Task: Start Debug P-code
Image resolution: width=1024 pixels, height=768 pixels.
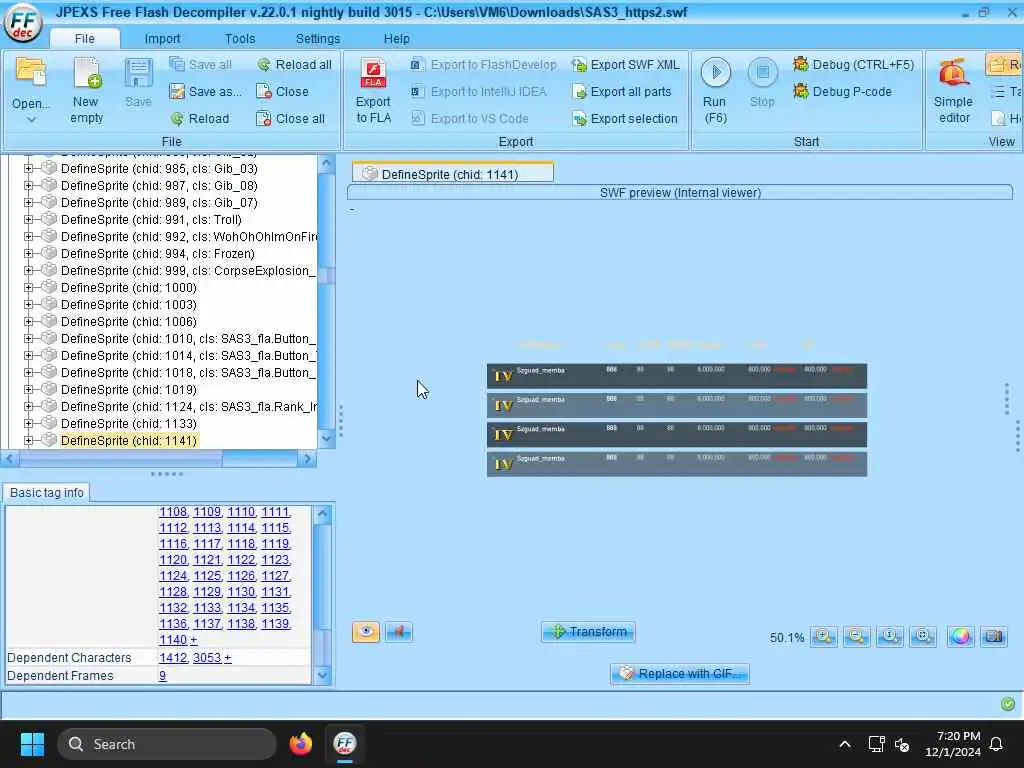Action: pos(842,91)
